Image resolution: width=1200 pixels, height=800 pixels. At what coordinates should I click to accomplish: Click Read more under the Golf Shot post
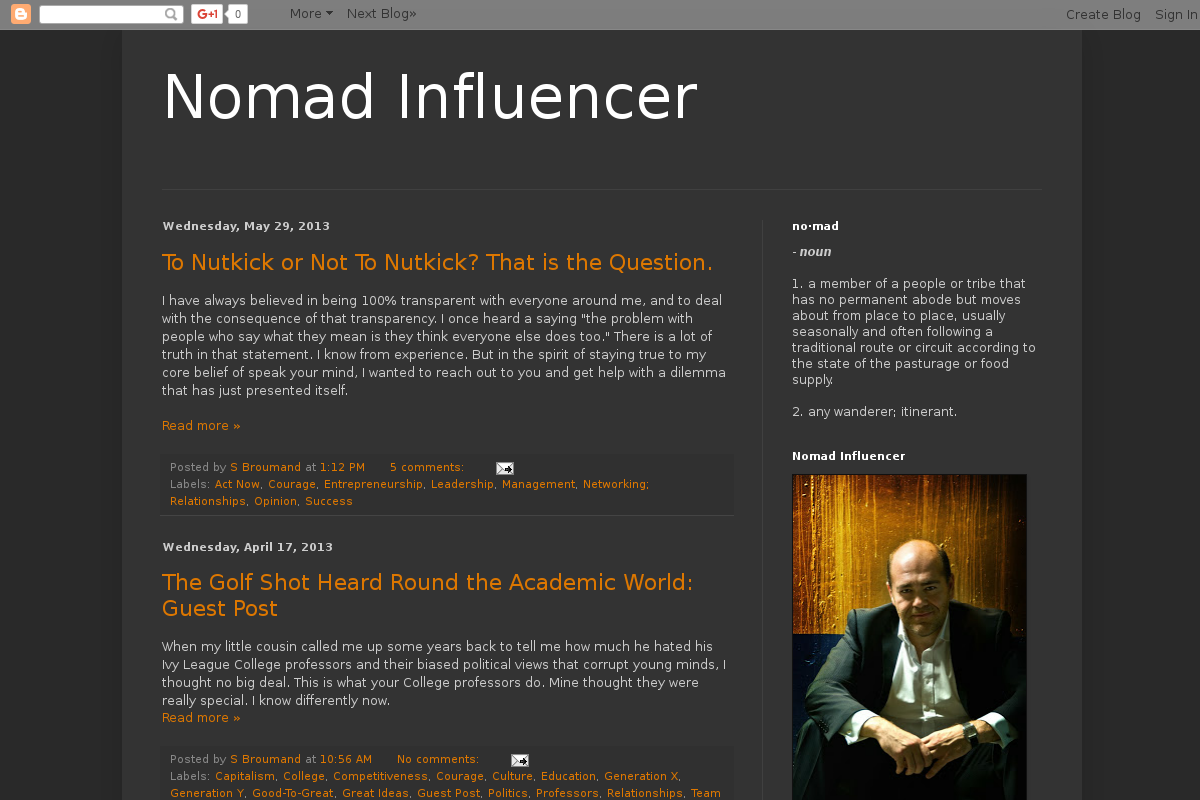tap(201, 718)
